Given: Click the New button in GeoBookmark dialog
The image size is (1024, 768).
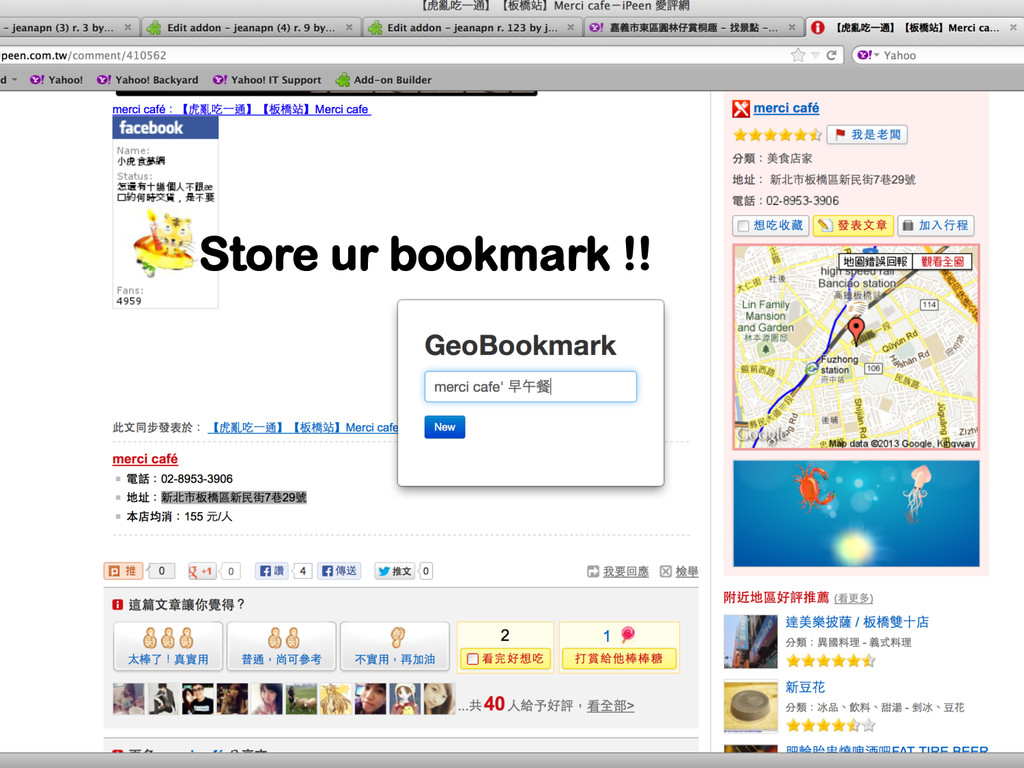Looking at the screenshot, I should pyautogui.click(x=445, y=427).
